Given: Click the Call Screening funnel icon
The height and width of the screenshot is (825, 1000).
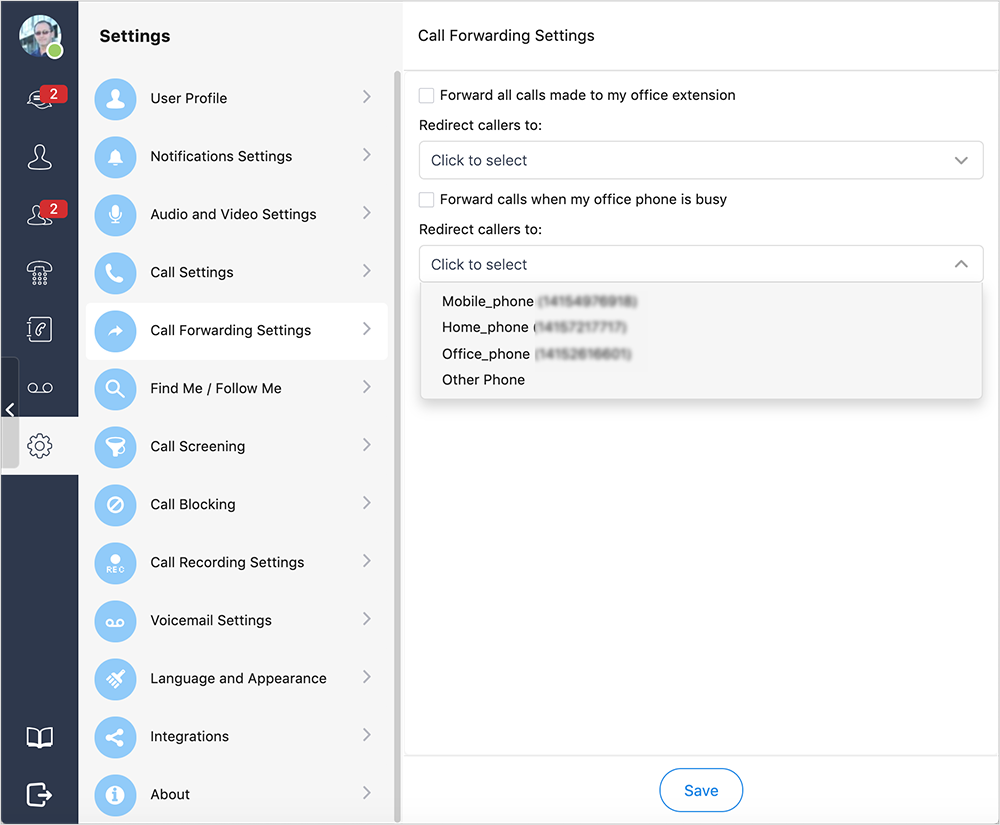Looking at the screenshot, I should pos(115,447).
